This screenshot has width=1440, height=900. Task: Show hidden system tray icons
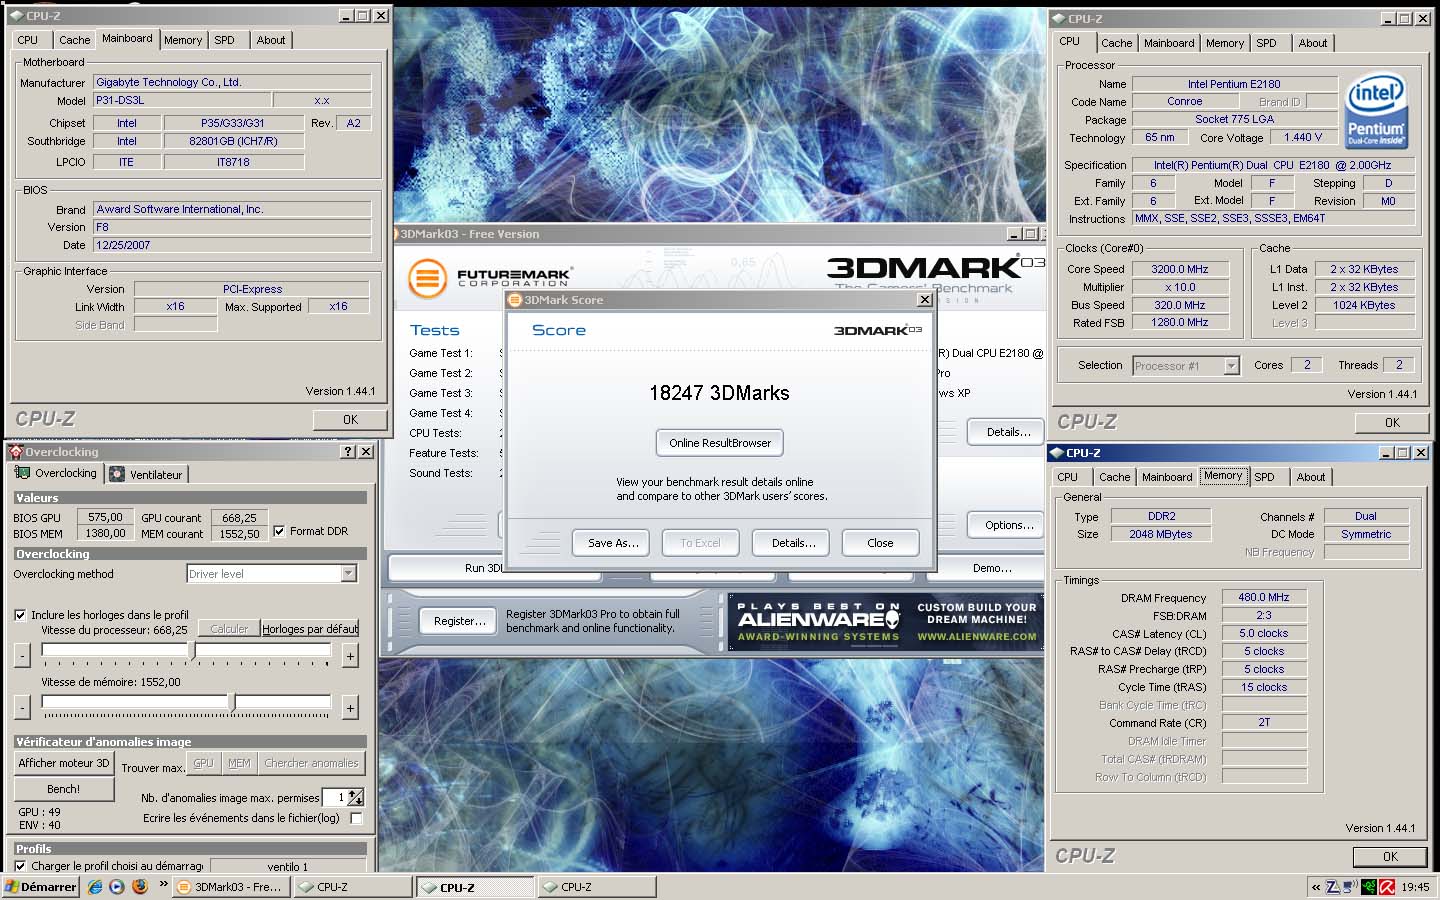click(x=1316, y=887)
